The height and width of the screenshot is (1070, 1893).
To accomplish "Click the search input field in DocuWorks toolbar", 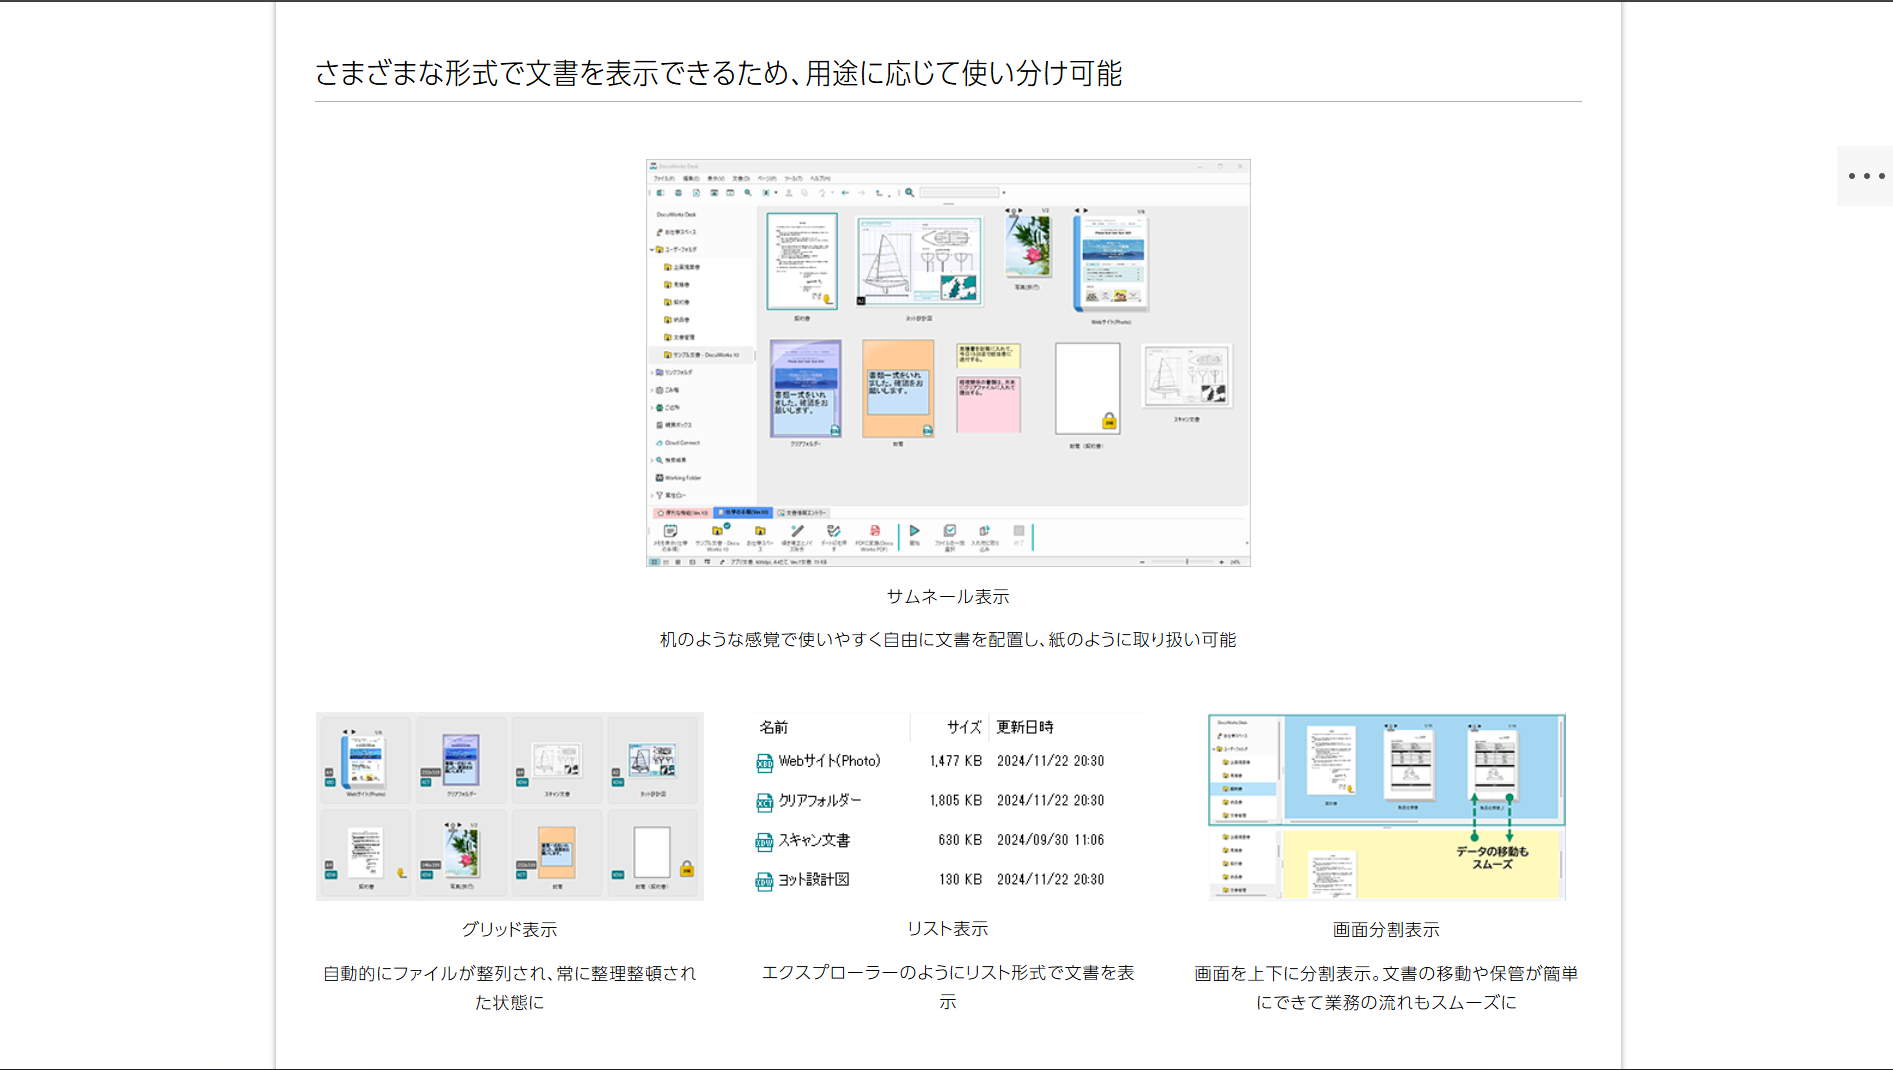I will (x=958, y=193).
